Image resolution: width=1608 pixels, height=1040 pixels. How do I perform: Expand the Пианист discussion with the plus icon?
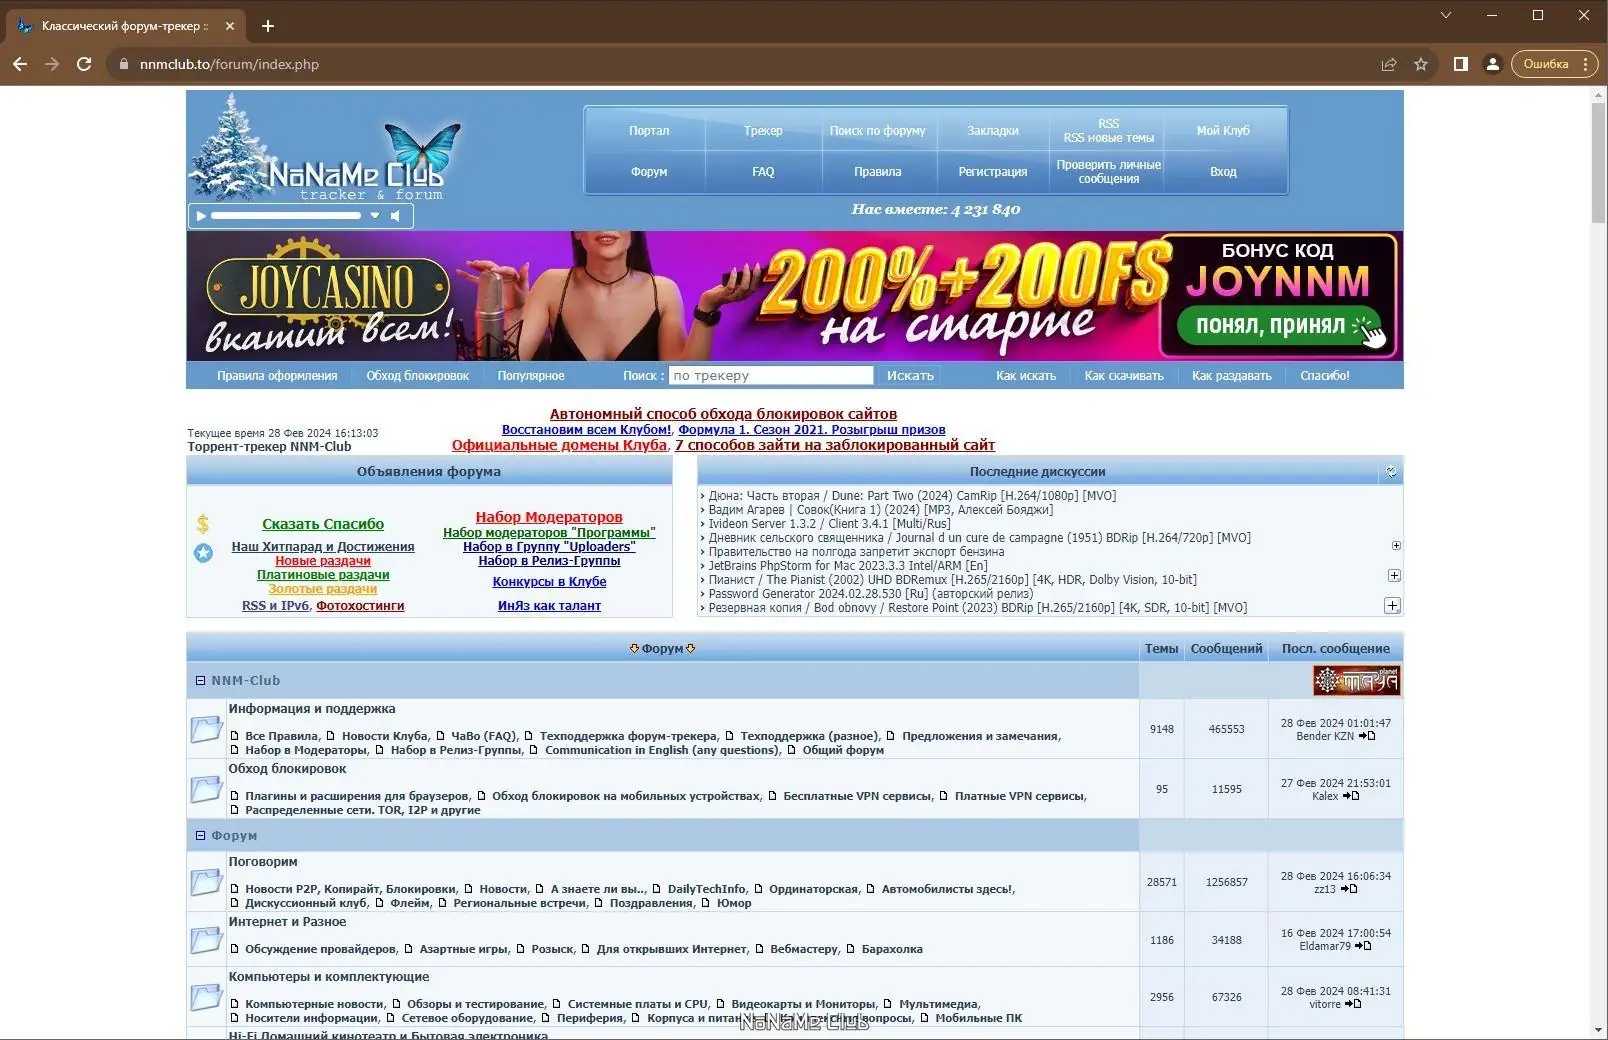[x=1395, y=575]
